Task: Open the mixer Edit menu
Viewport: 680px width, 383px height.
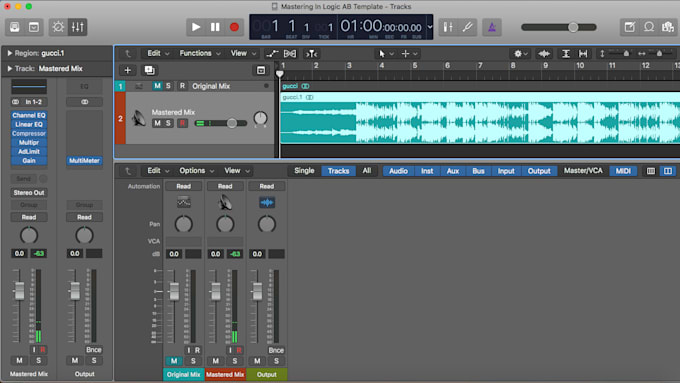Action: 158,170
